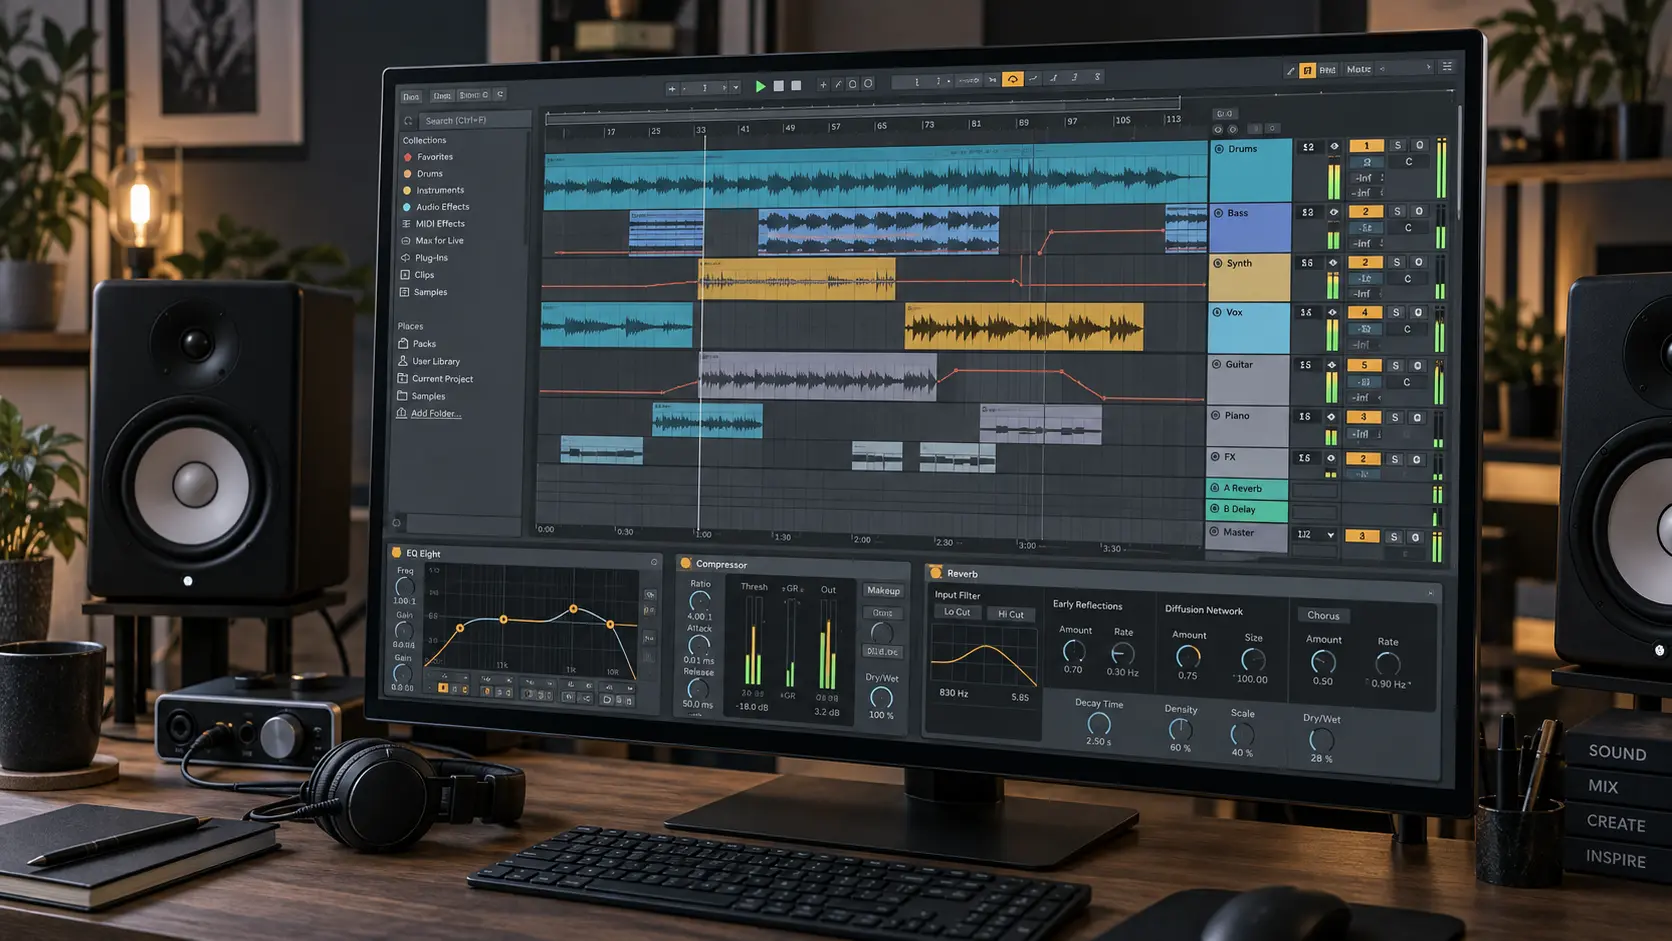
Task: Select the A Reverb return track
Action: pyautogui.click(x=1247, y=489)
